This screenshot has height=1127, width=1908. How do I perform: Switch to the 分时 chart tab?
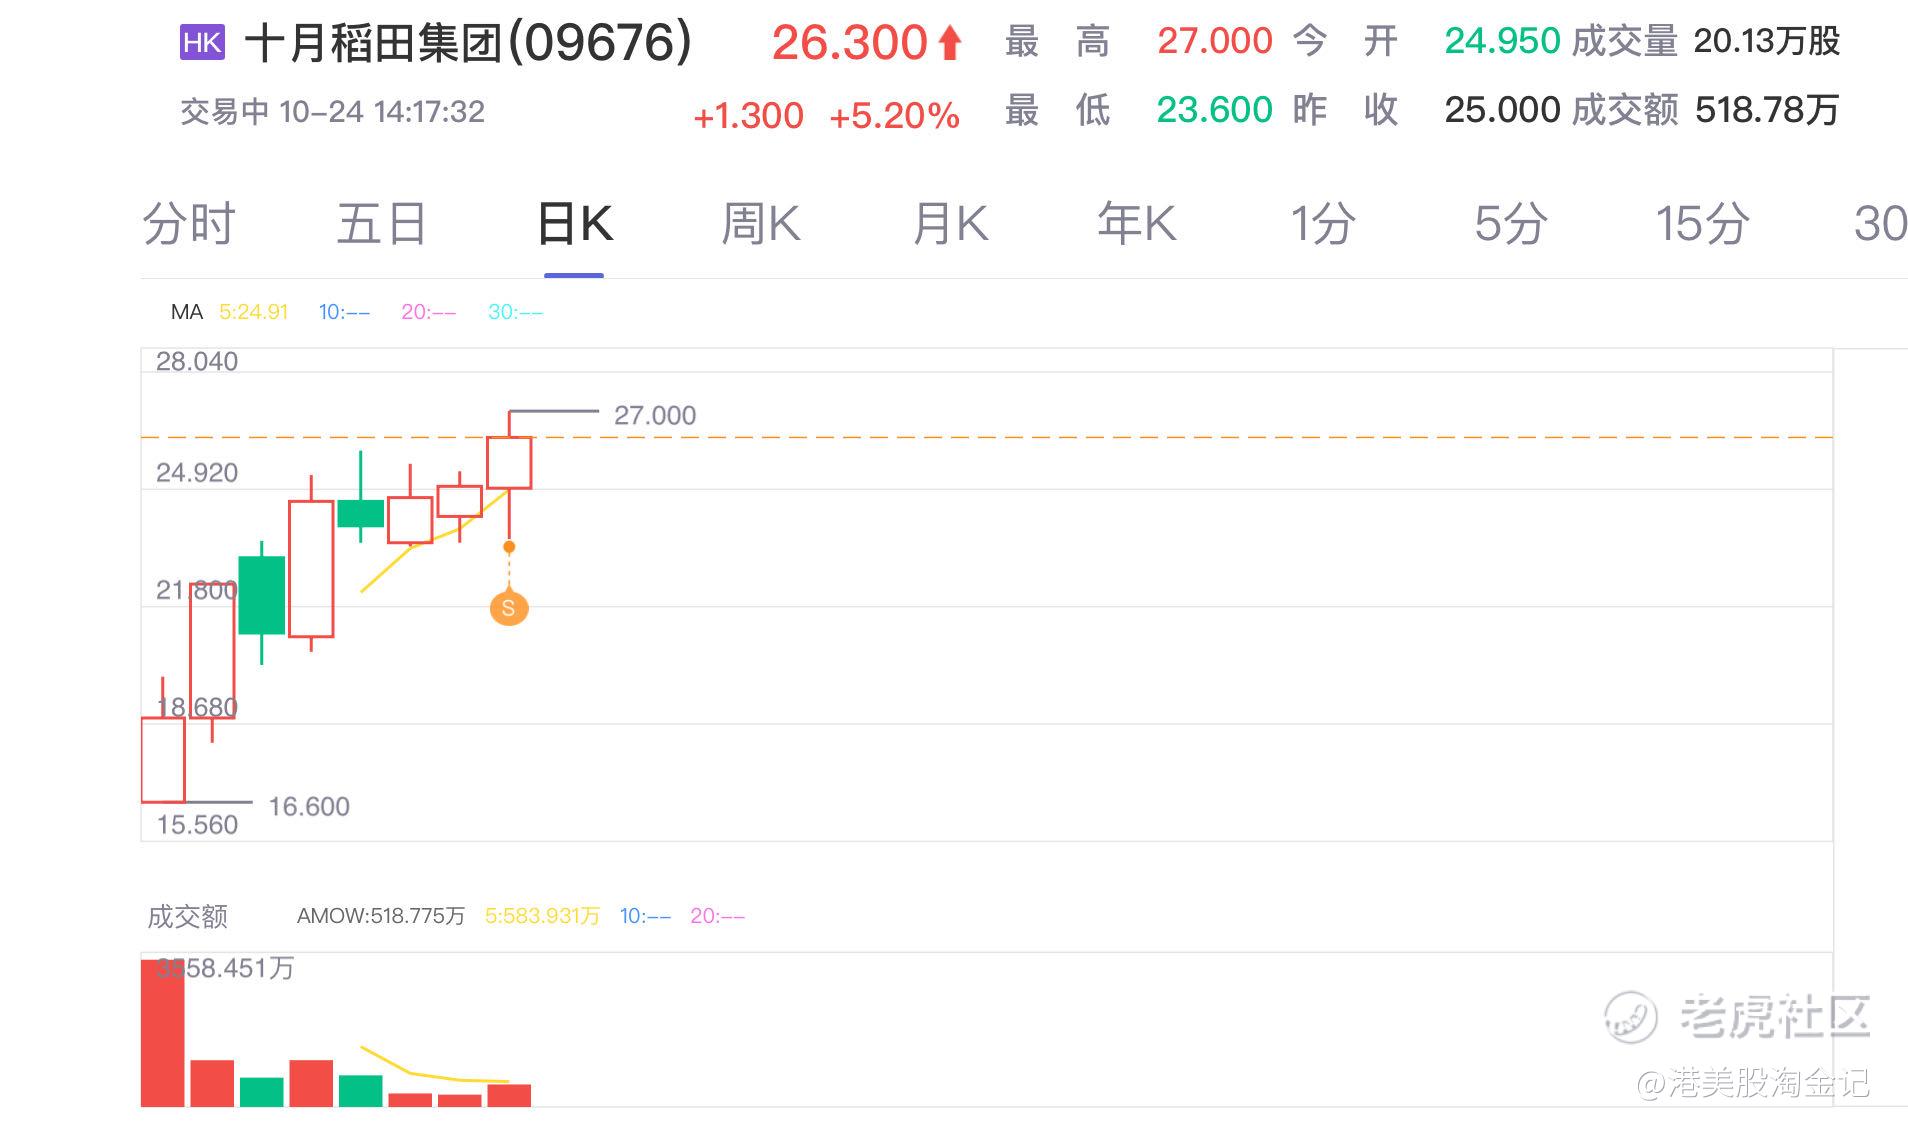(189, 223)
